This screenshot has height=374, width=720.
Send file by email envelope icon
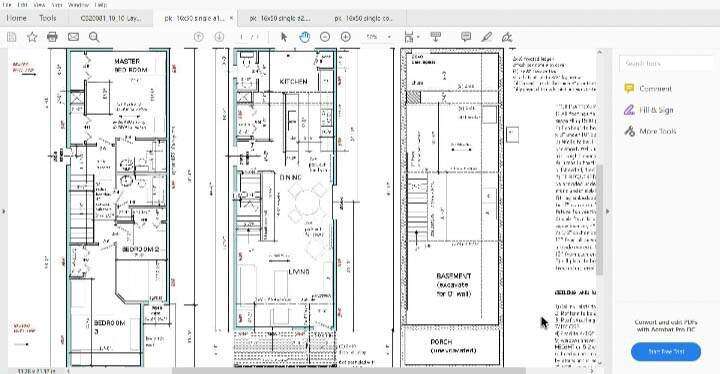pyautogui.click(x=73, y=37)
